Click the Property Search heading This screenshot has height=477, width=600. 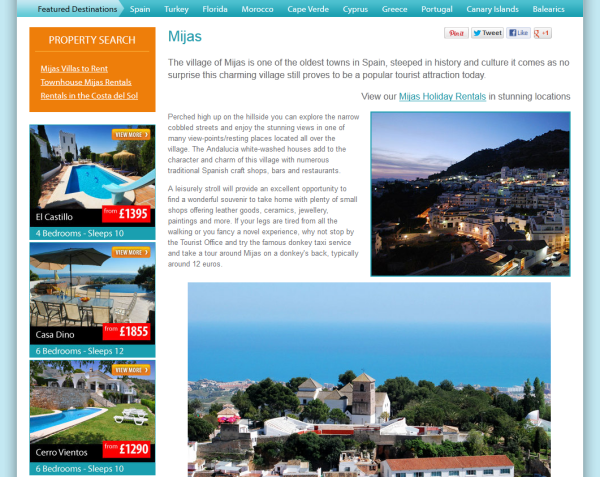click(92, 40)
